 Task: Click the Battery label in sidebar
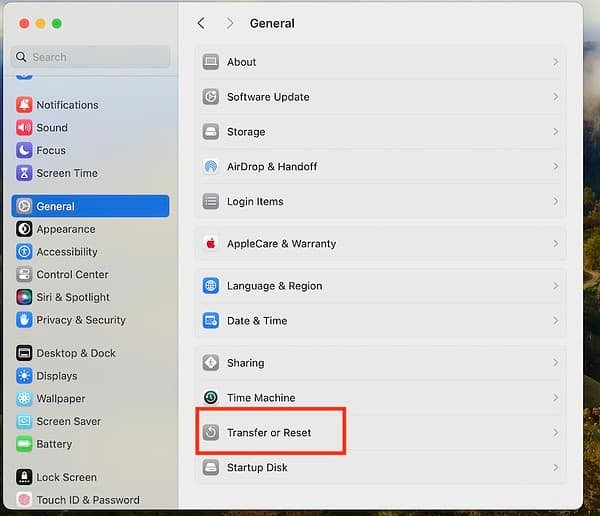click(x=54, y=444)
